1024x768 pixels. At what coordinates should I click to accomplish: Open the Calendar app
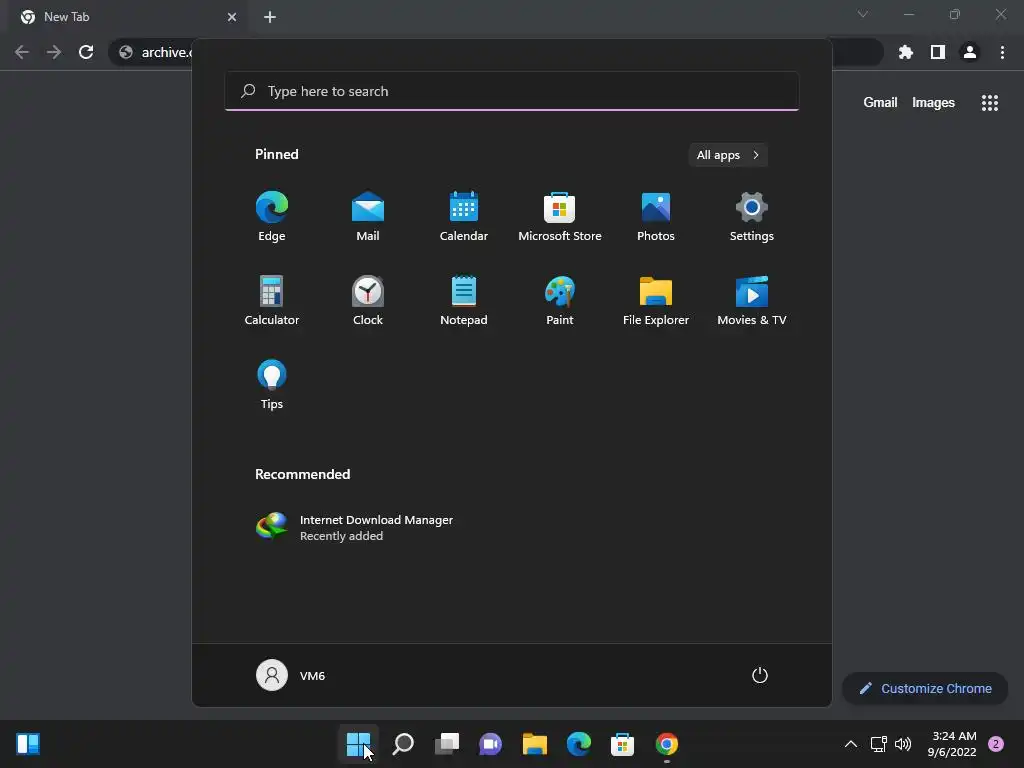coord(464,217)
